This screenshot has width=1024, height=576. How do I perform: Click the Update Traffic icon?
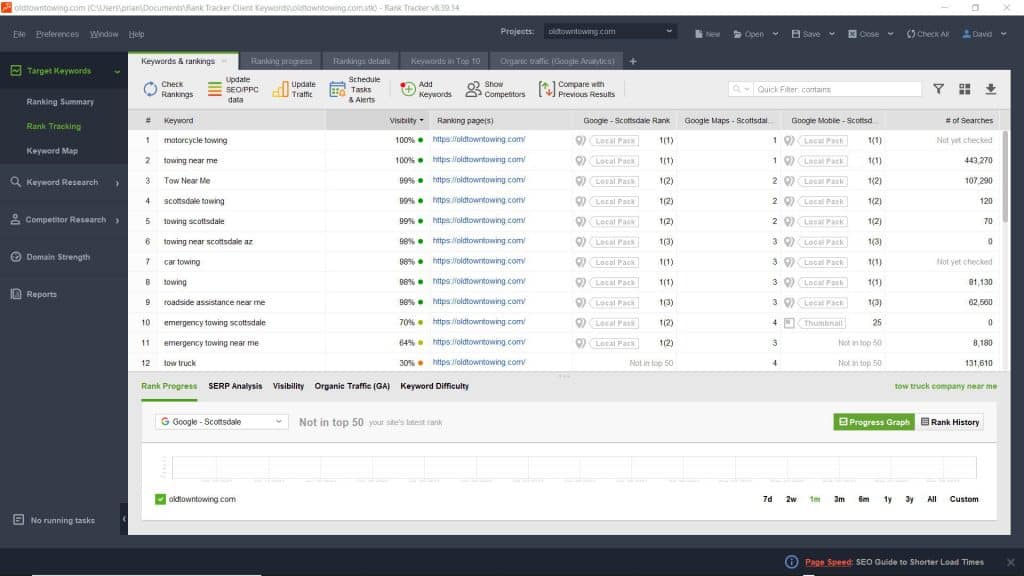280,89
